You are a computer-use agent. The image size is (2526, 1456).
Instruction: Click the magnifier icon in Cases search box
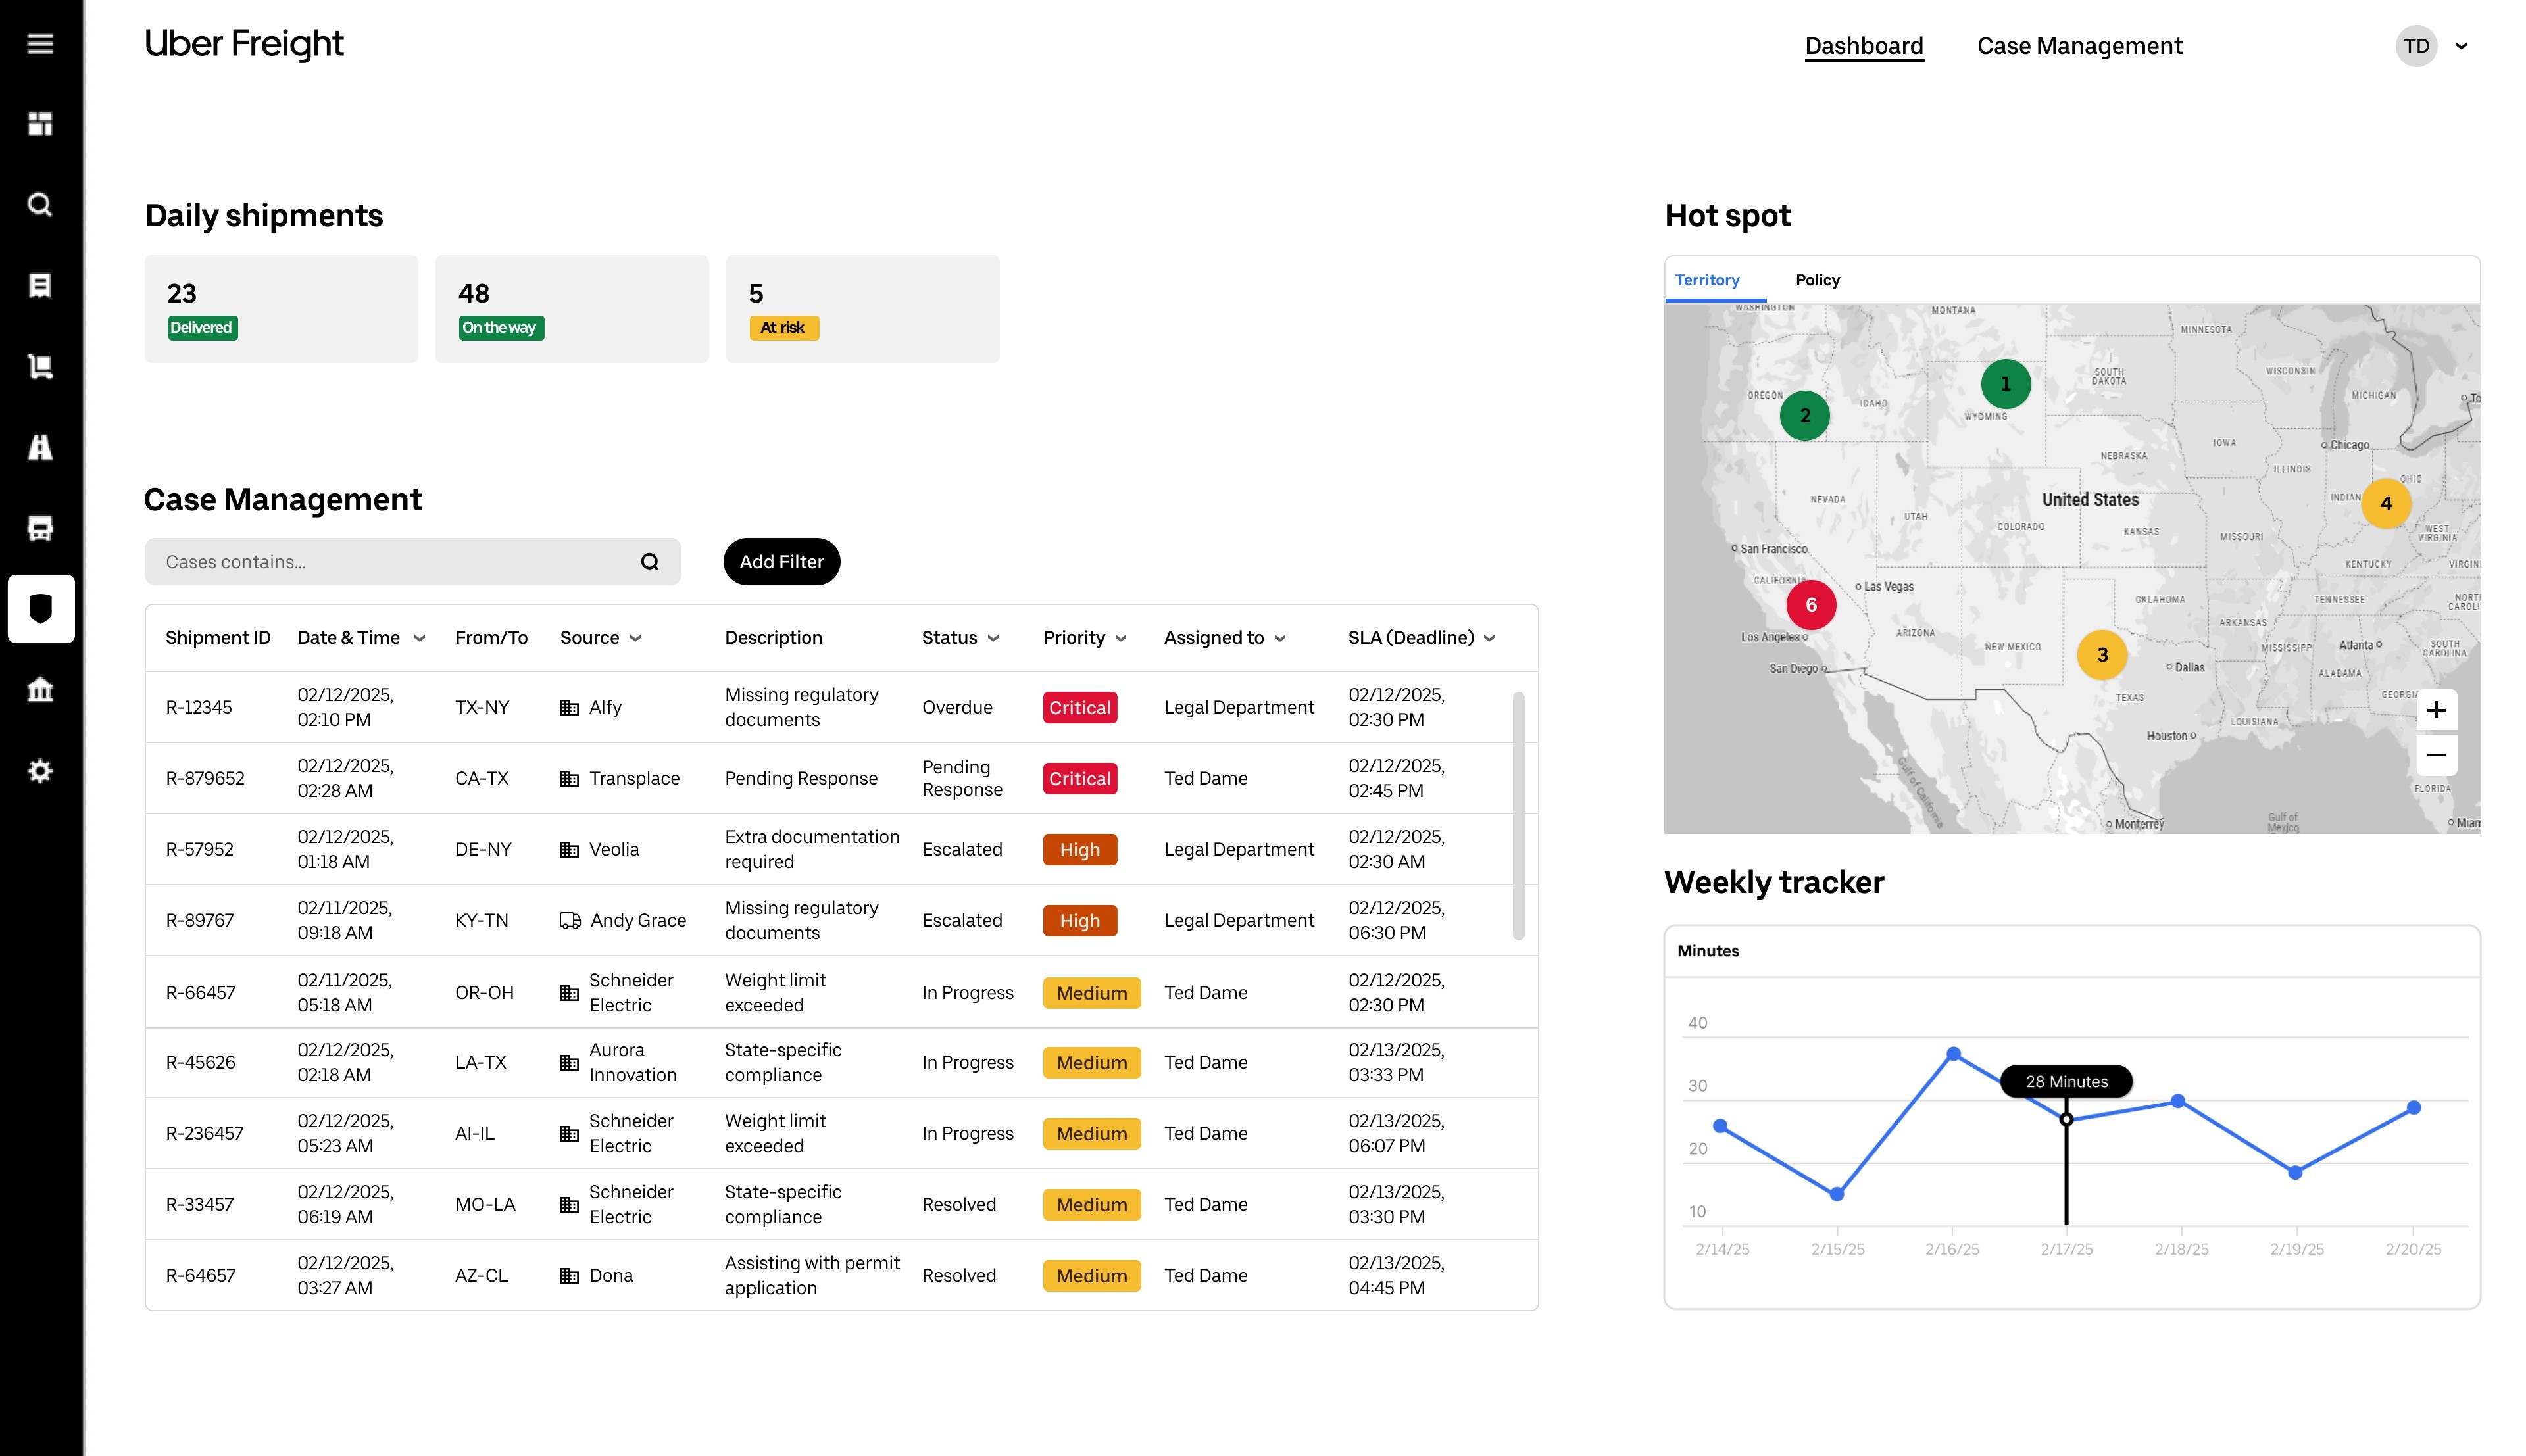tap(650, 562)
